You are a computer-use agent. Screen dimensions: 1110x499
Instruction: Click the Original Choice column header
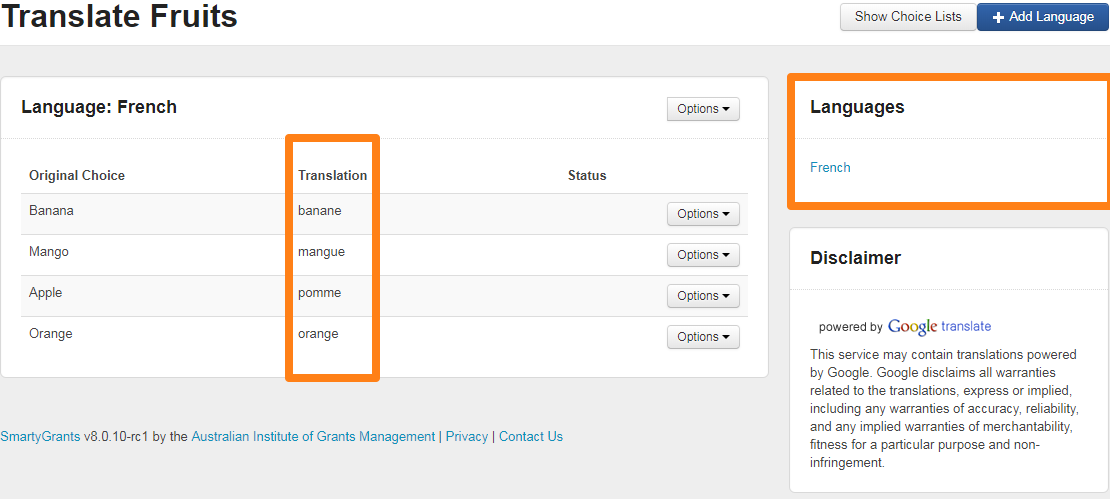pos(77,176)
